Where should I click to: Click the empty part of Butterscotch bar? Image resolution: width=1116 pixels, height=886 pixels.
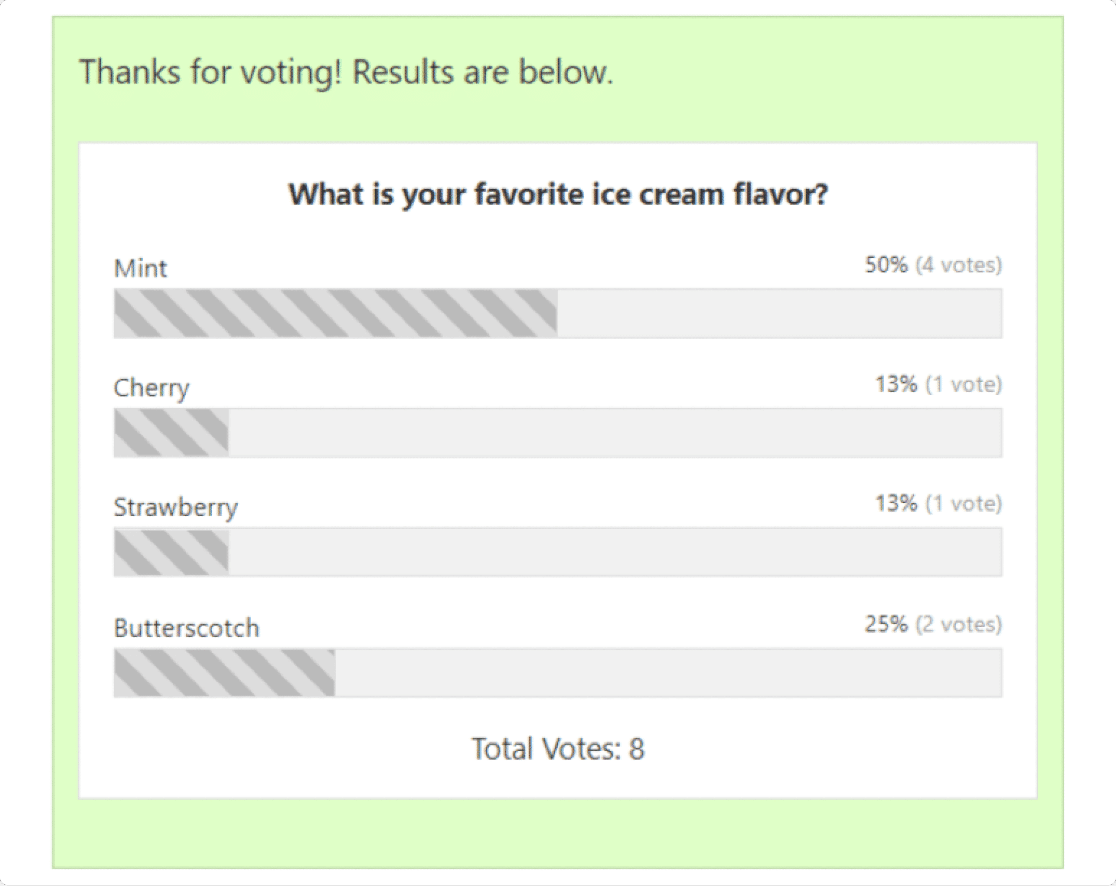click(668, 673)
